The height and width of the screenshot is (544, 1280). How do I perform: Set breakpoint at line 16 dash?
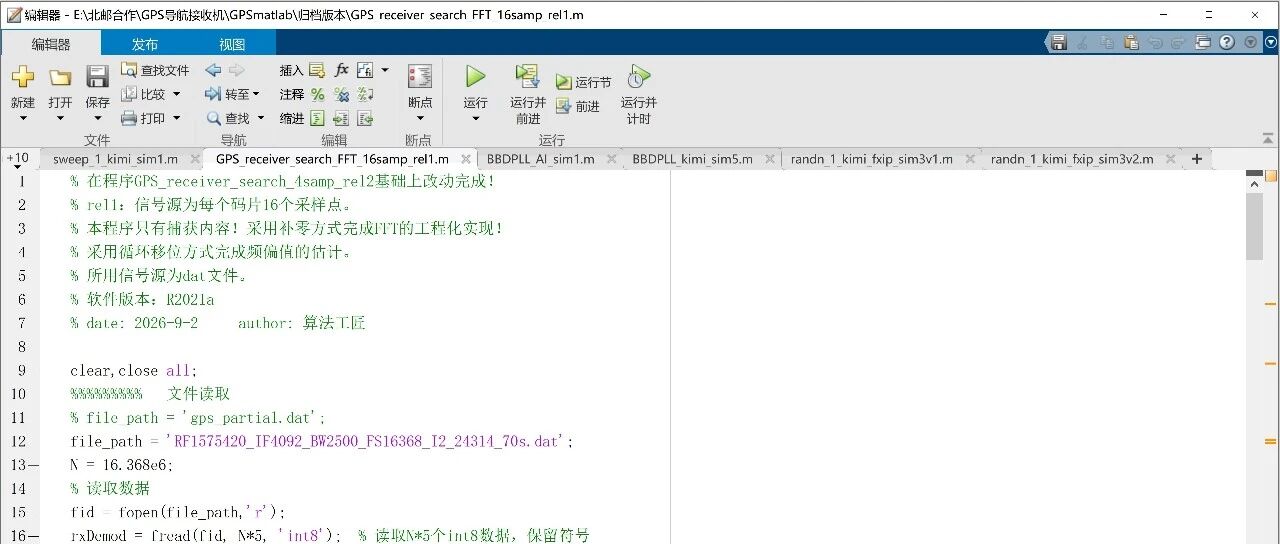(x=34, y=536)
